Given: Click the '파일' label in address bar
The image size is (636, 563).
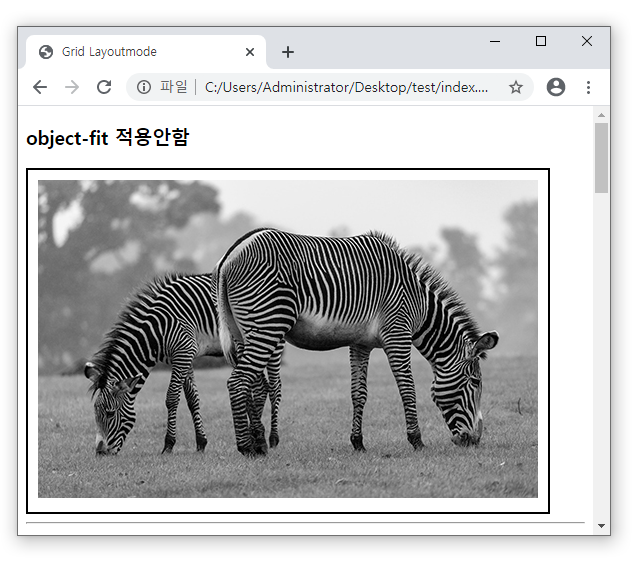Looking at the screenshot, I should pos(174,87).
